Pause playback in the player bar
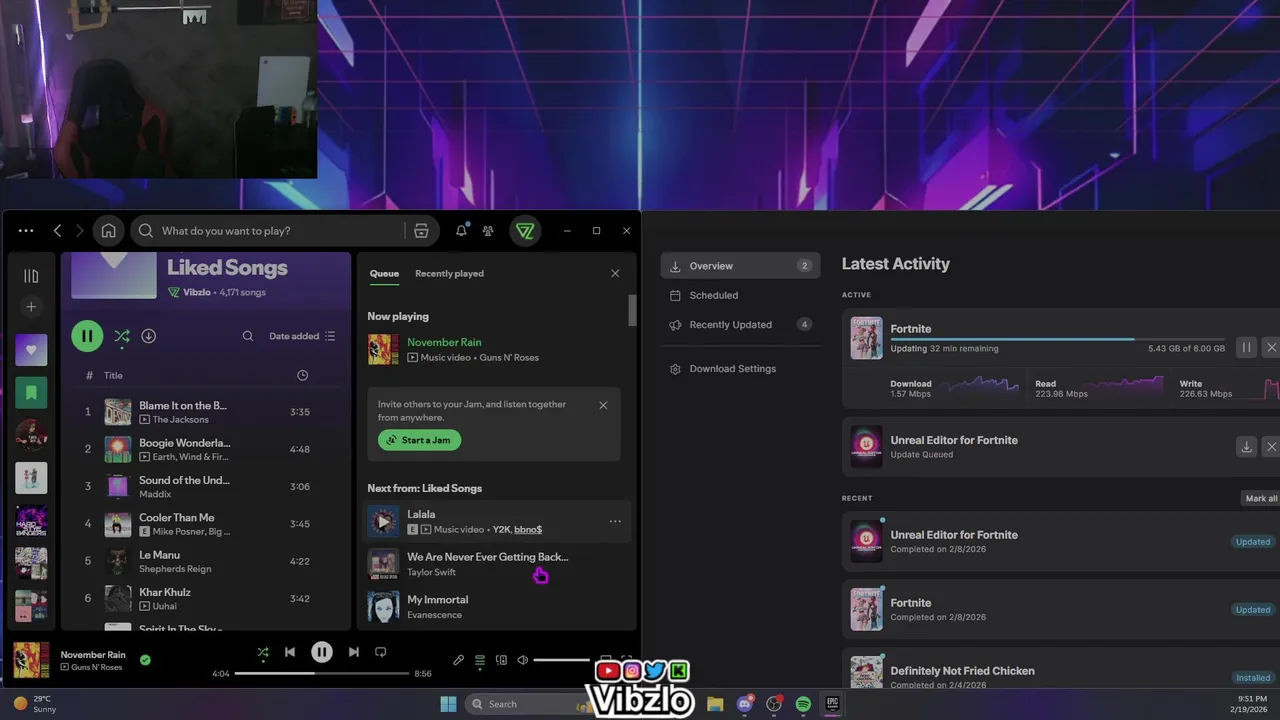 point(321,652)
